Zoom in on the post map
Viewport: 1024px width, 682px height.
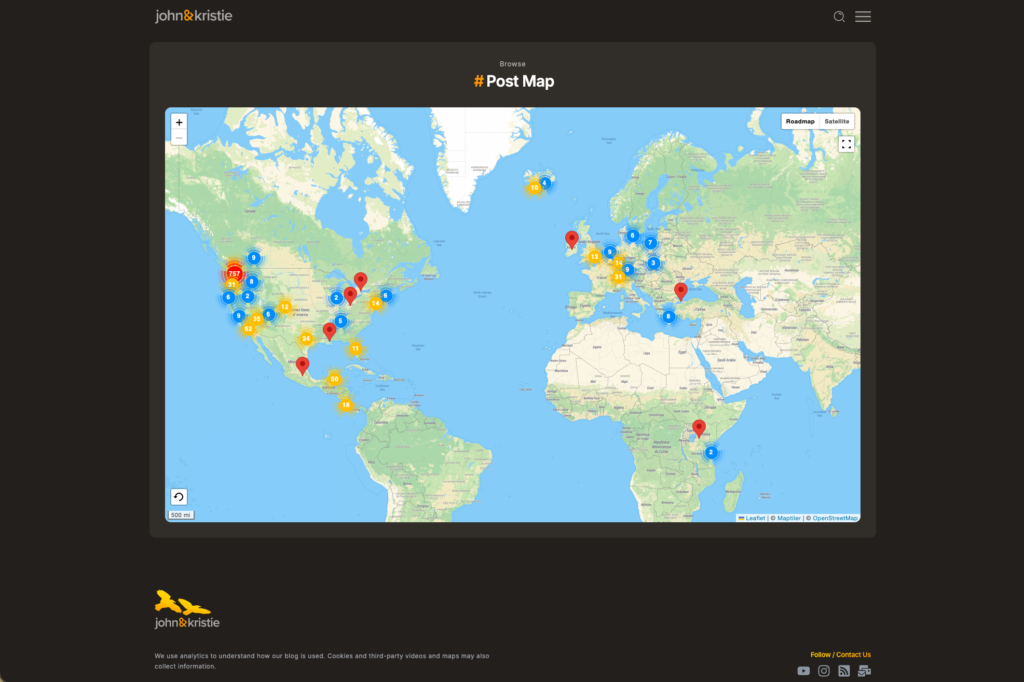point(179,122)
